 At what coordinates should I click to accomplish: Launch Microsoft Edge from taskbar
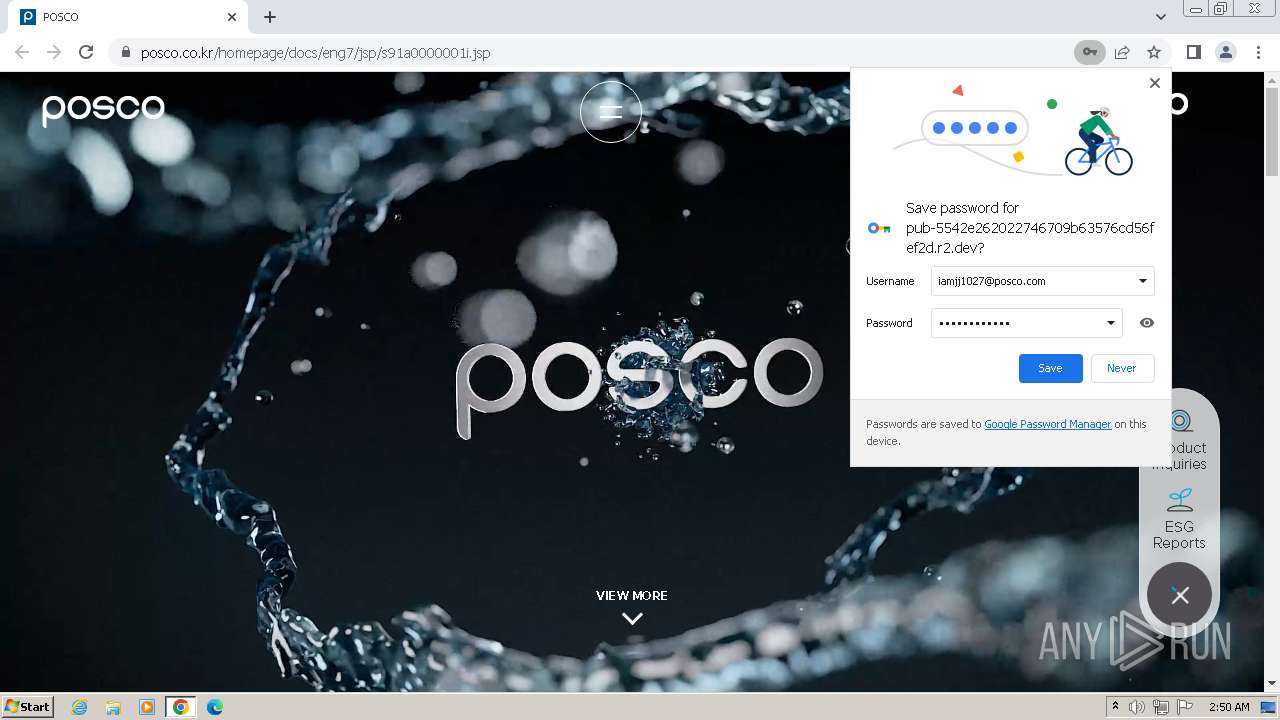(215, 707)
